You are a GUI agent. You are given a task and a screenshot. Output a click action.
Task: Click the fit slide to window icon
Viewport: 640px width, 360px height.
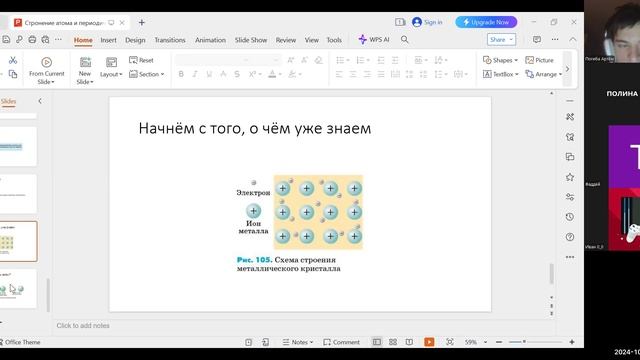coord(450,342)
